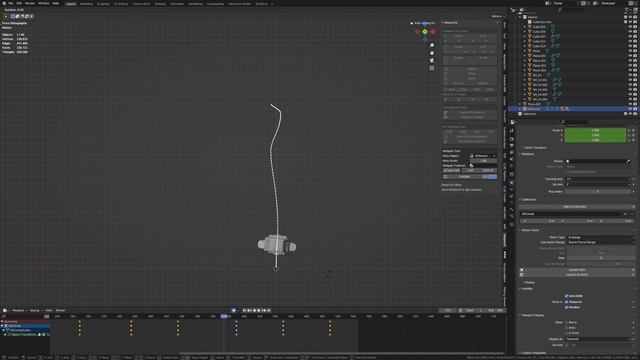Click the viewport zoom magnifier icon
This screenshot has height=360, width=640.
tap(432, 45)
